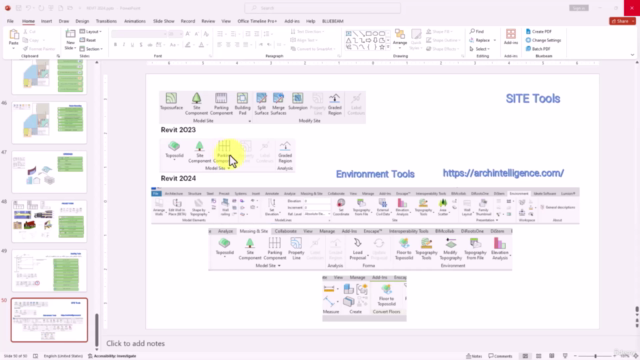Select slide 49 thumbnail
Screen dimensions: 640x360
click(x=49, y=270)
